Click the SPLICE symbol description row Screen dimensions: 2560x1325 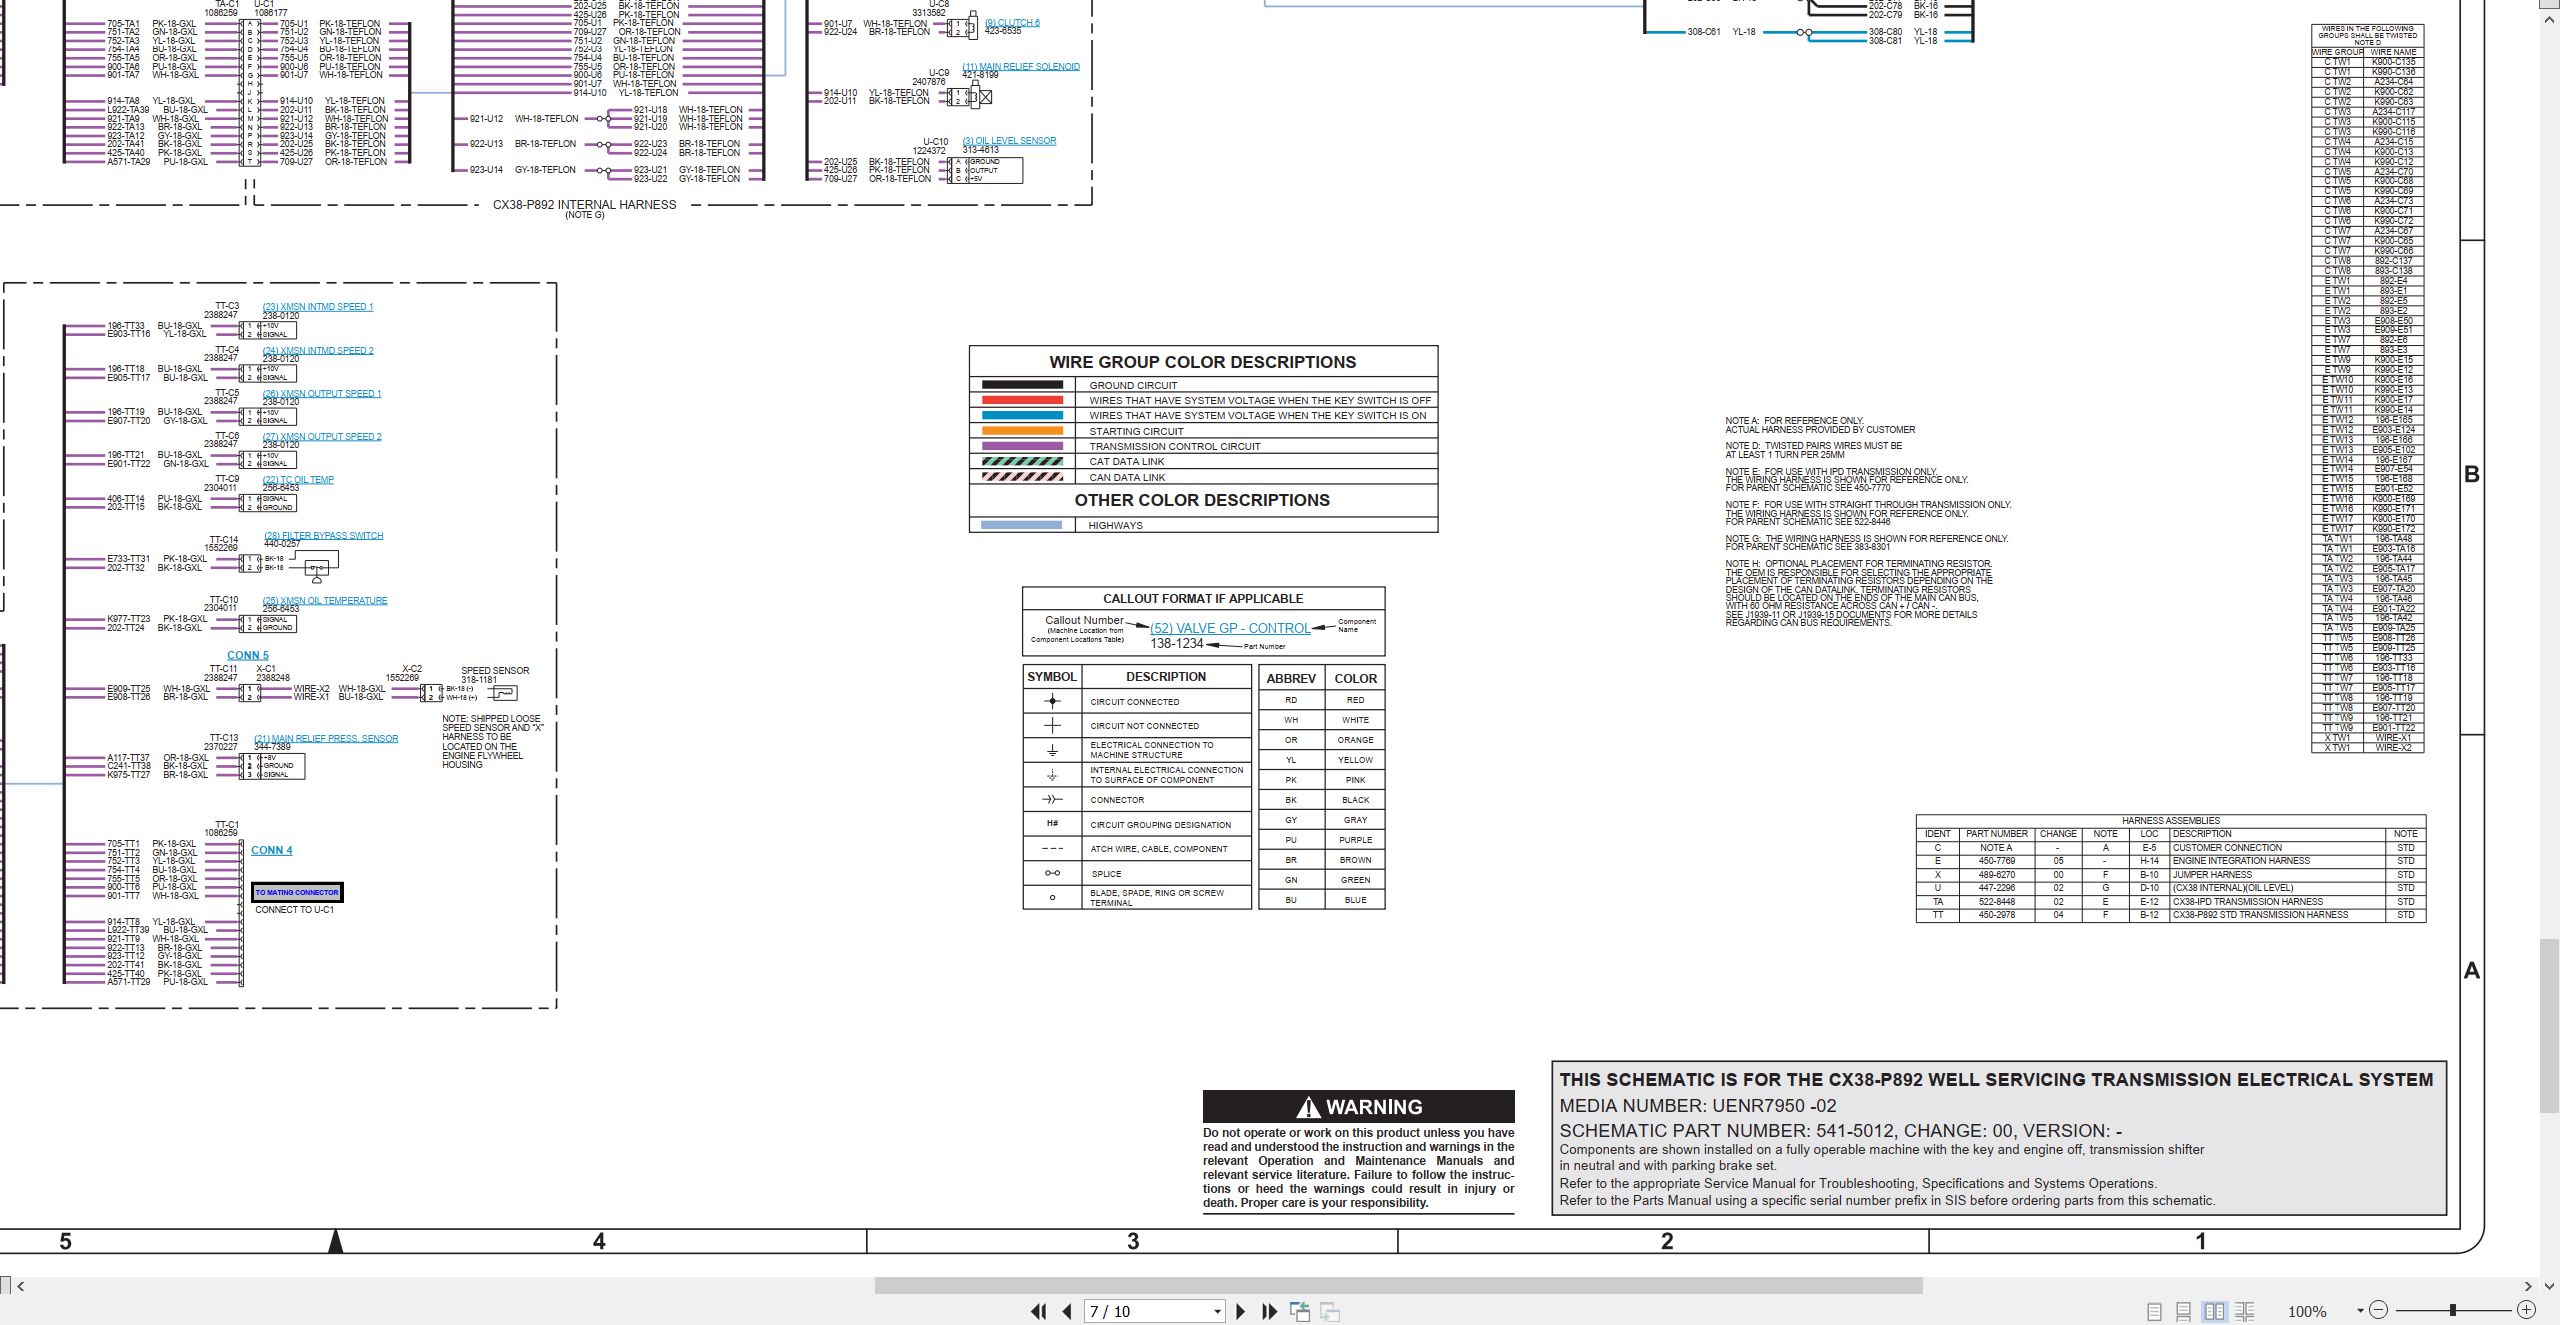pos(1137,873)
